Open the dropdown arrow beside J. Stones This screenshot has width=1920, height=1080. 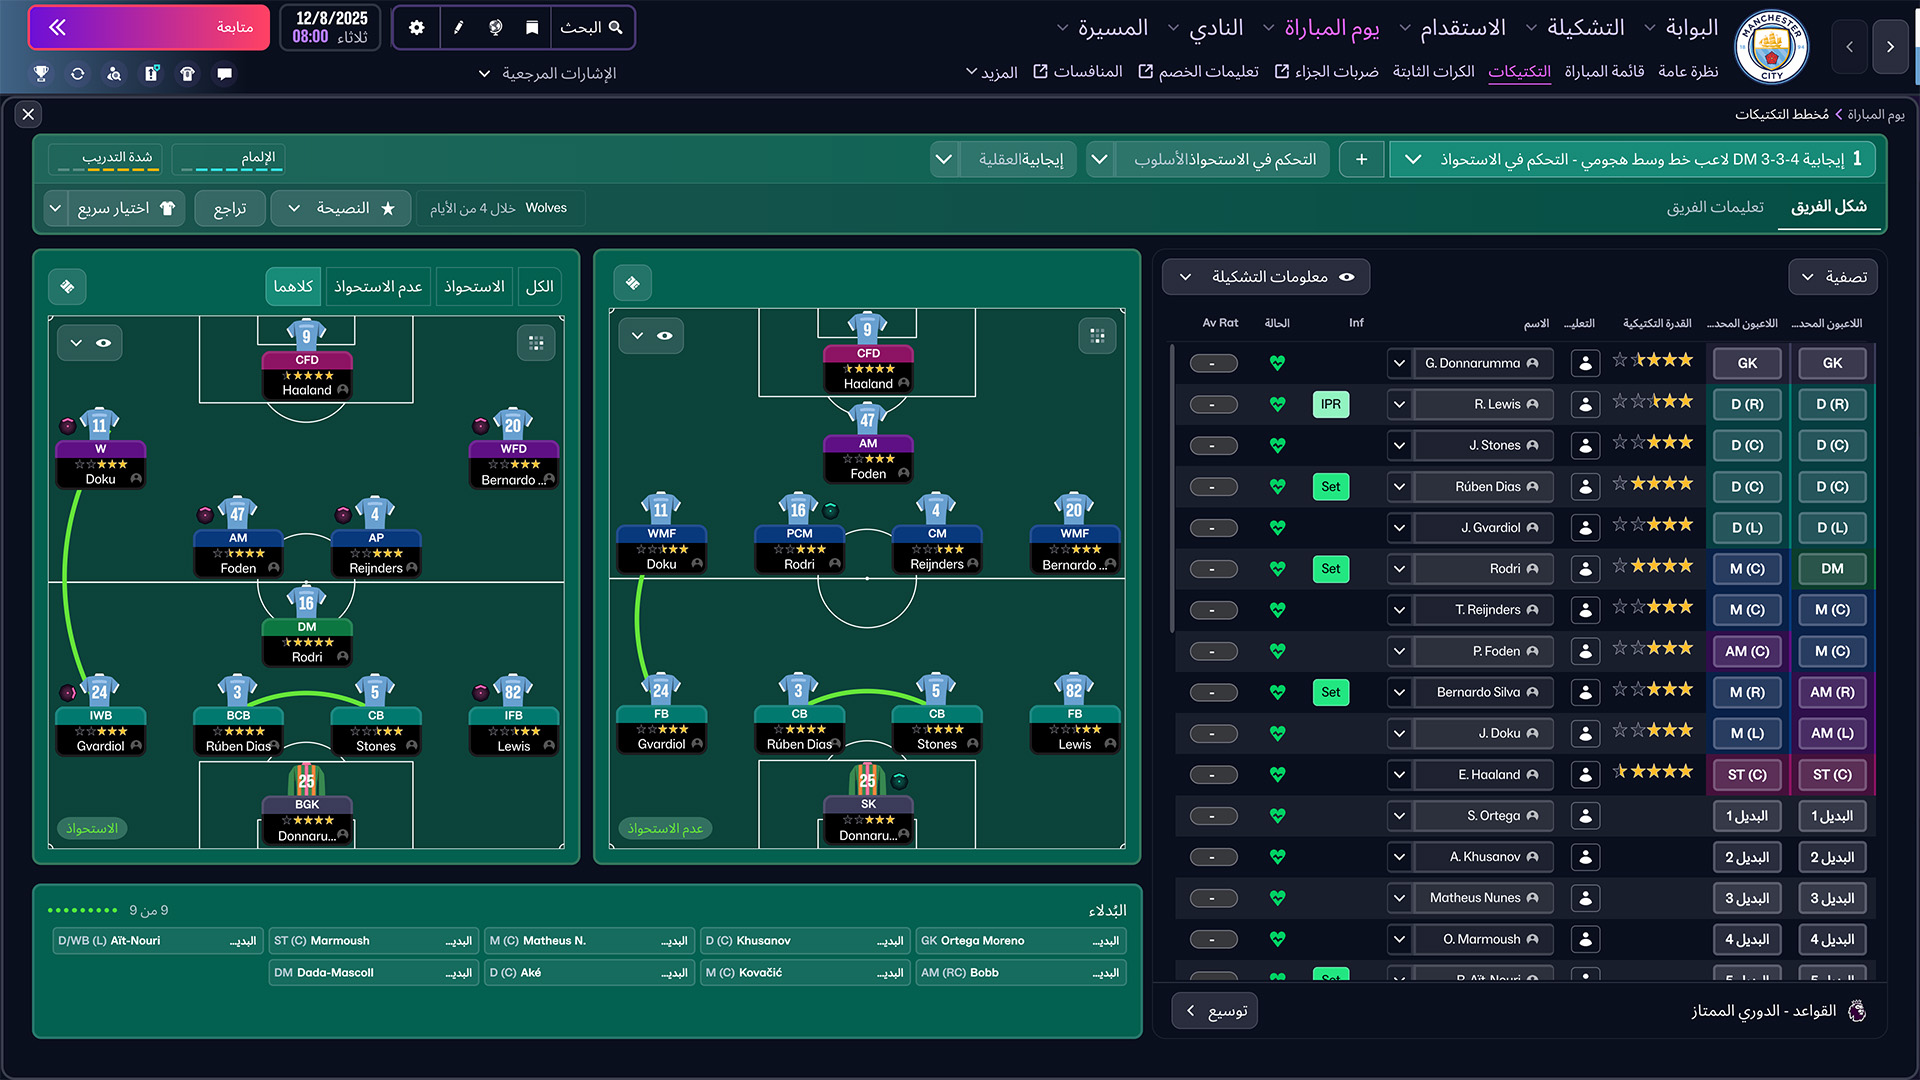[x=1399, y=446]
